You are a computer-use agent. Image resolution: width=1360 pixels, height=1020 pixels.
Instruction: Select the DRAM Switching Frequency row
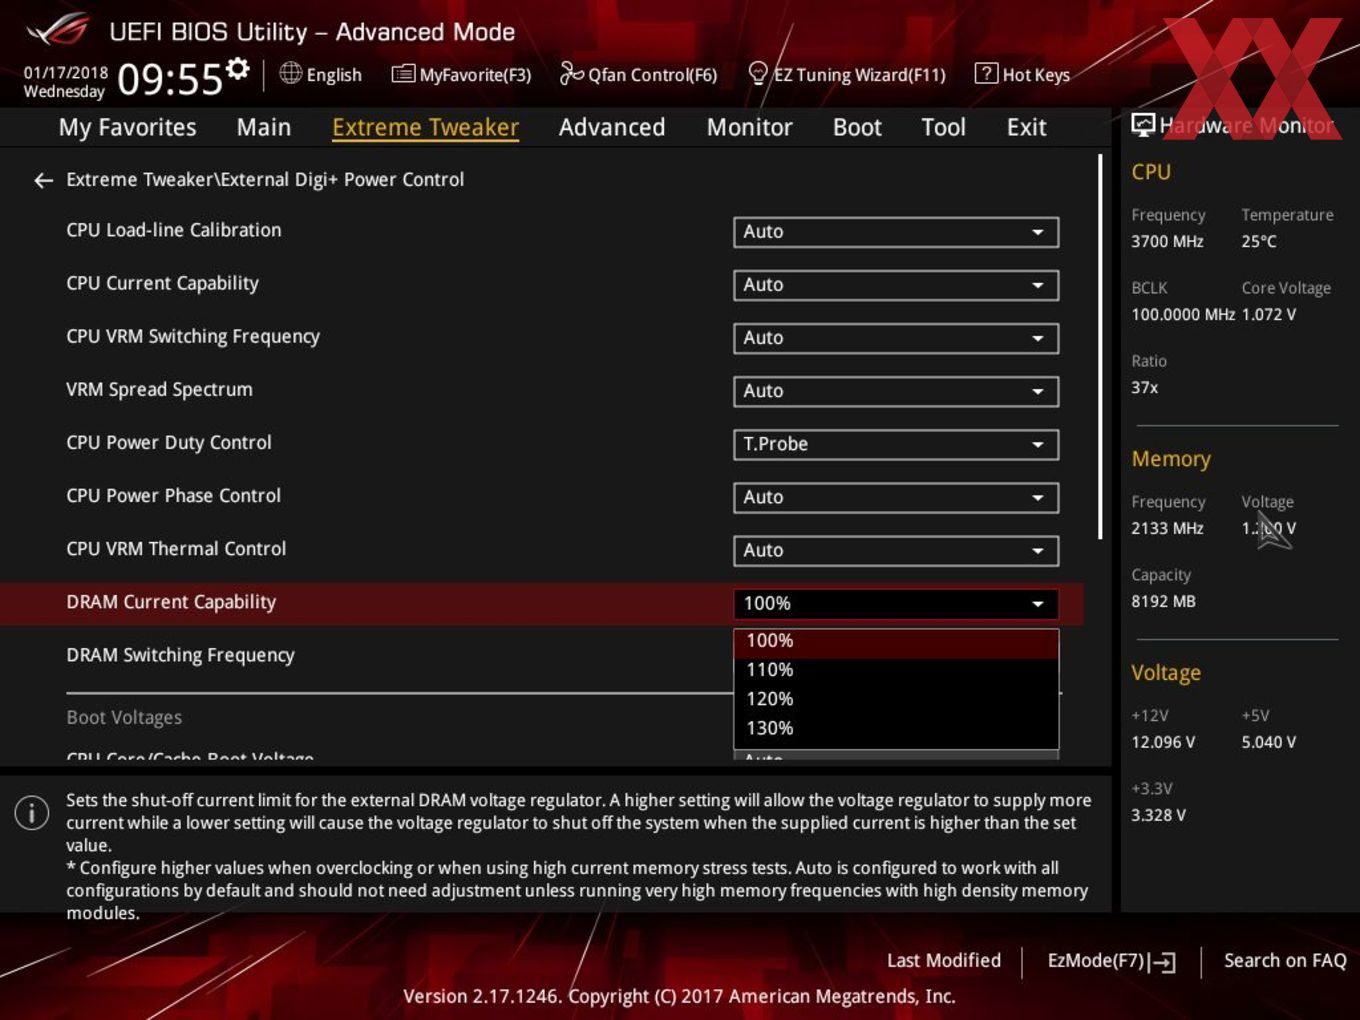(541, 655)
